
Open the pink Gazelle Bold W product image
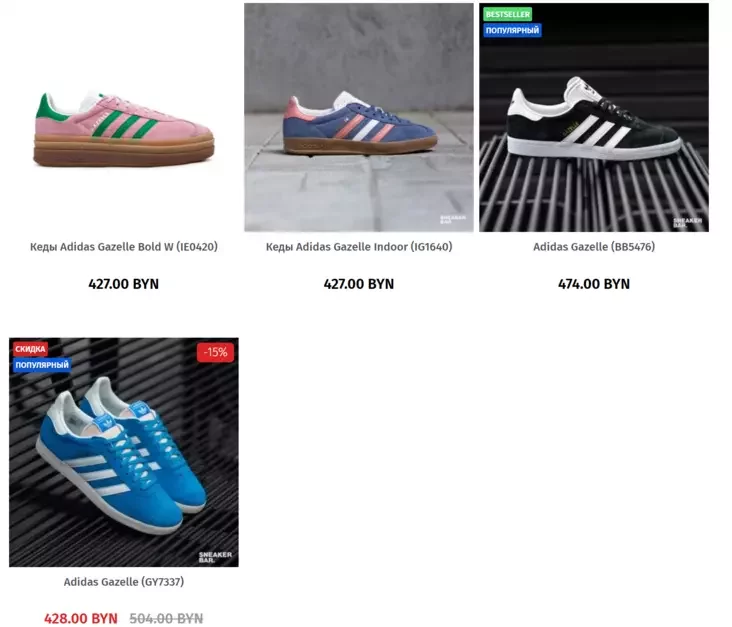(x=124, y=117)
